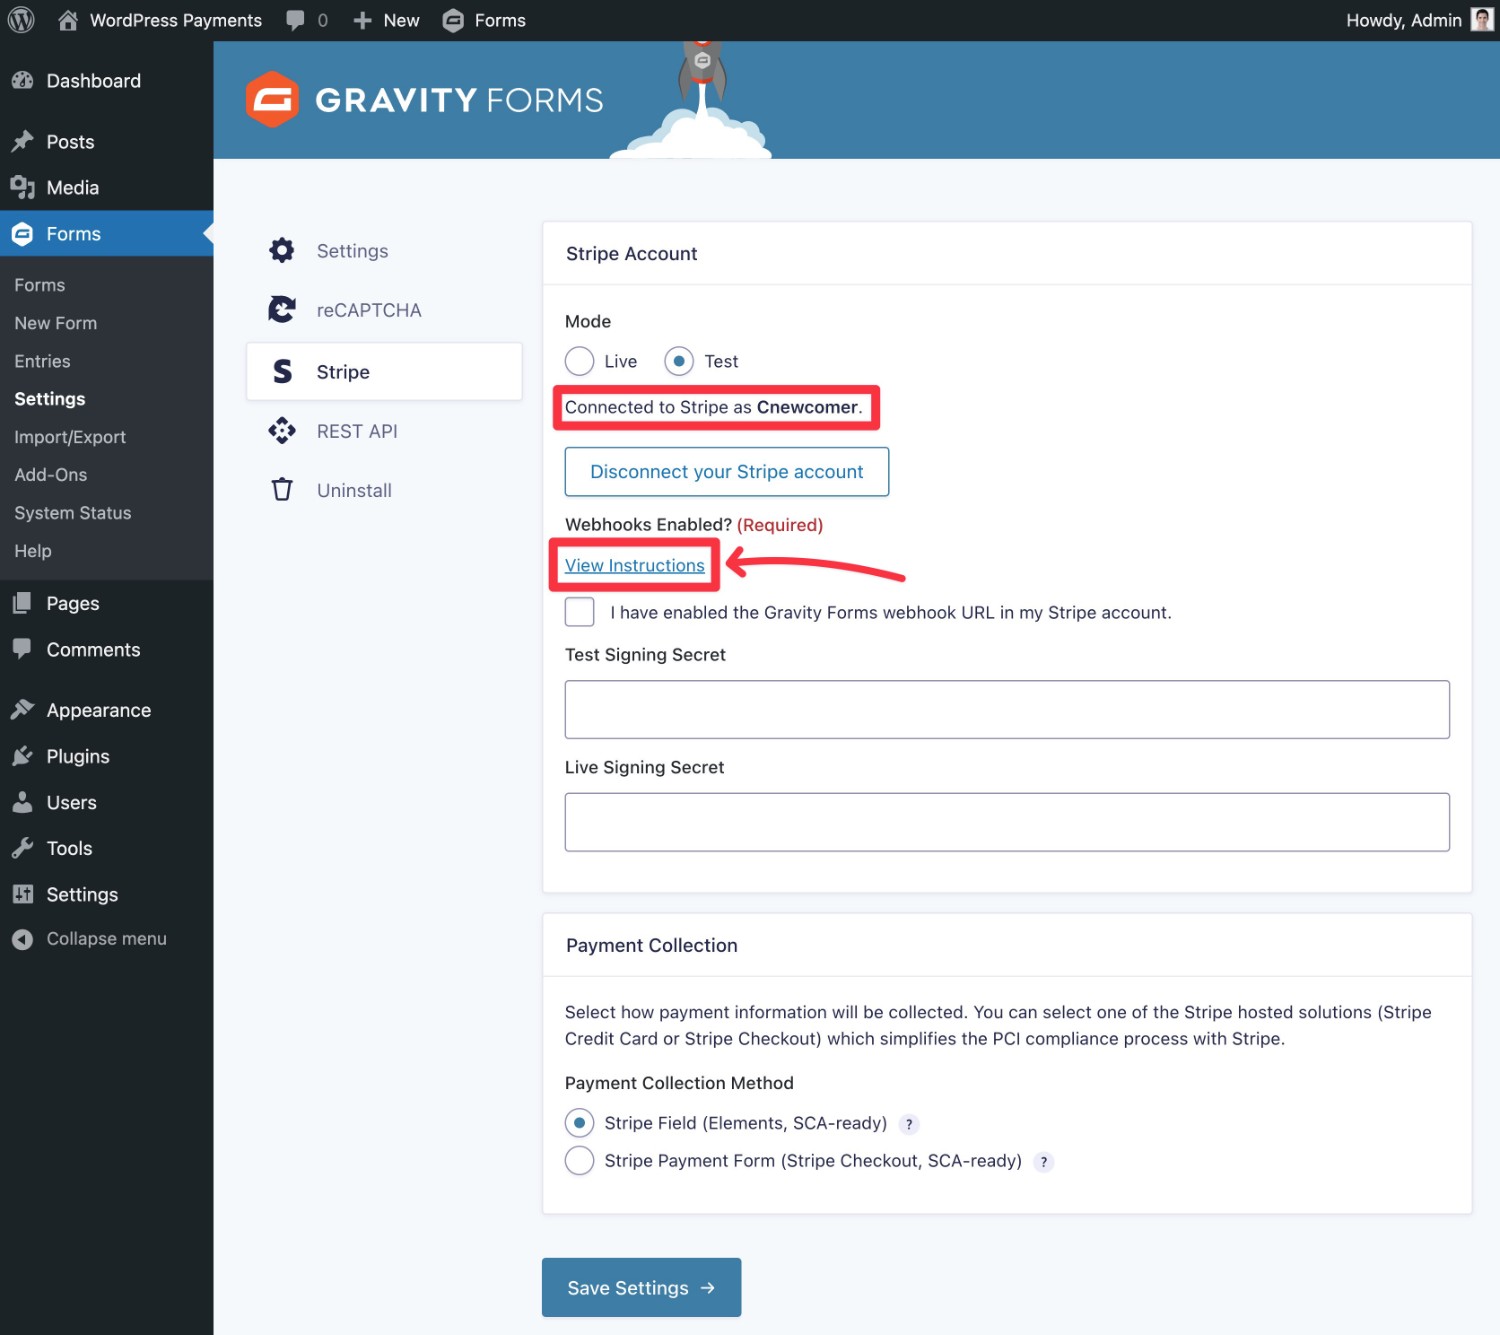Select the Live mode radio button
The width and height of the screenshot is (1500, 1335).
coord(579,361)
